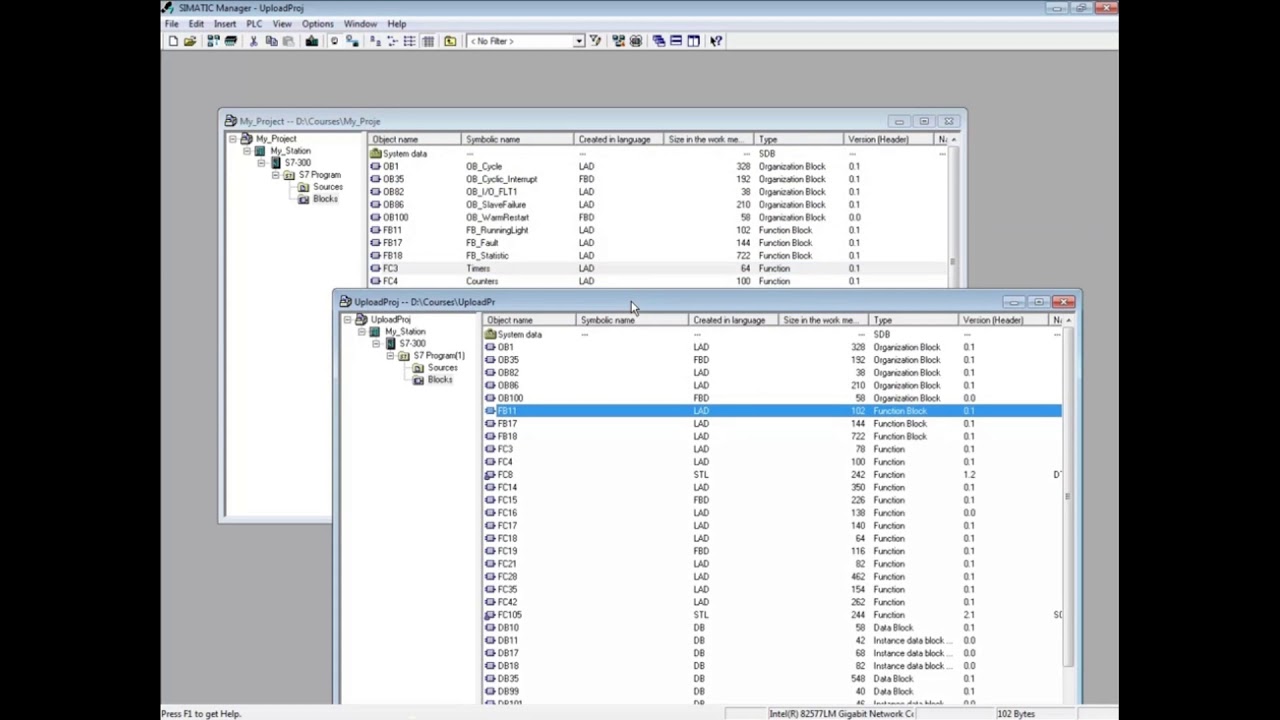Tile windows vertically icon
This screenshot has width=1280, height=720.
point(694,41)
